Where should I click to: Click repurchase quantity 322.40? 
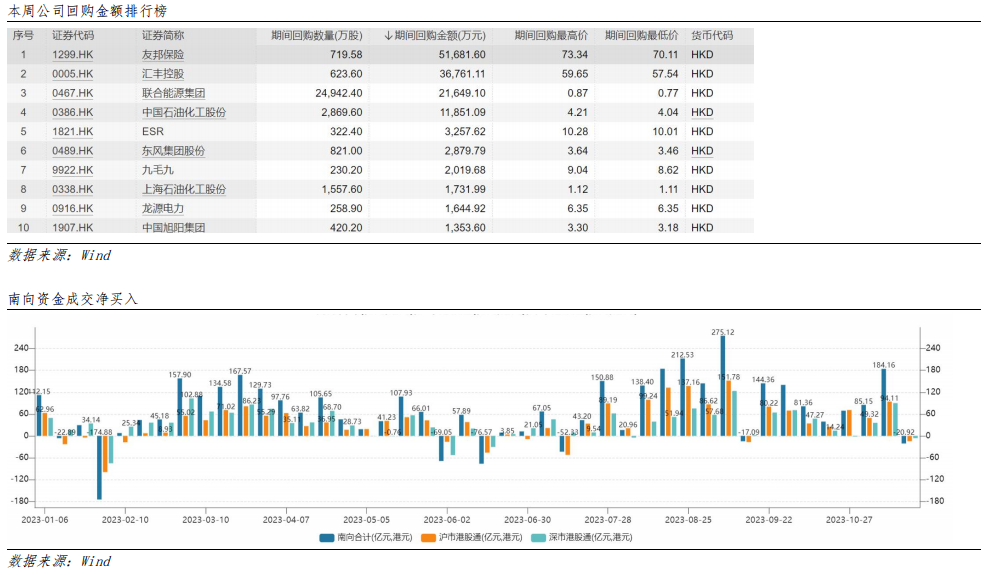(x=346, y=132)
